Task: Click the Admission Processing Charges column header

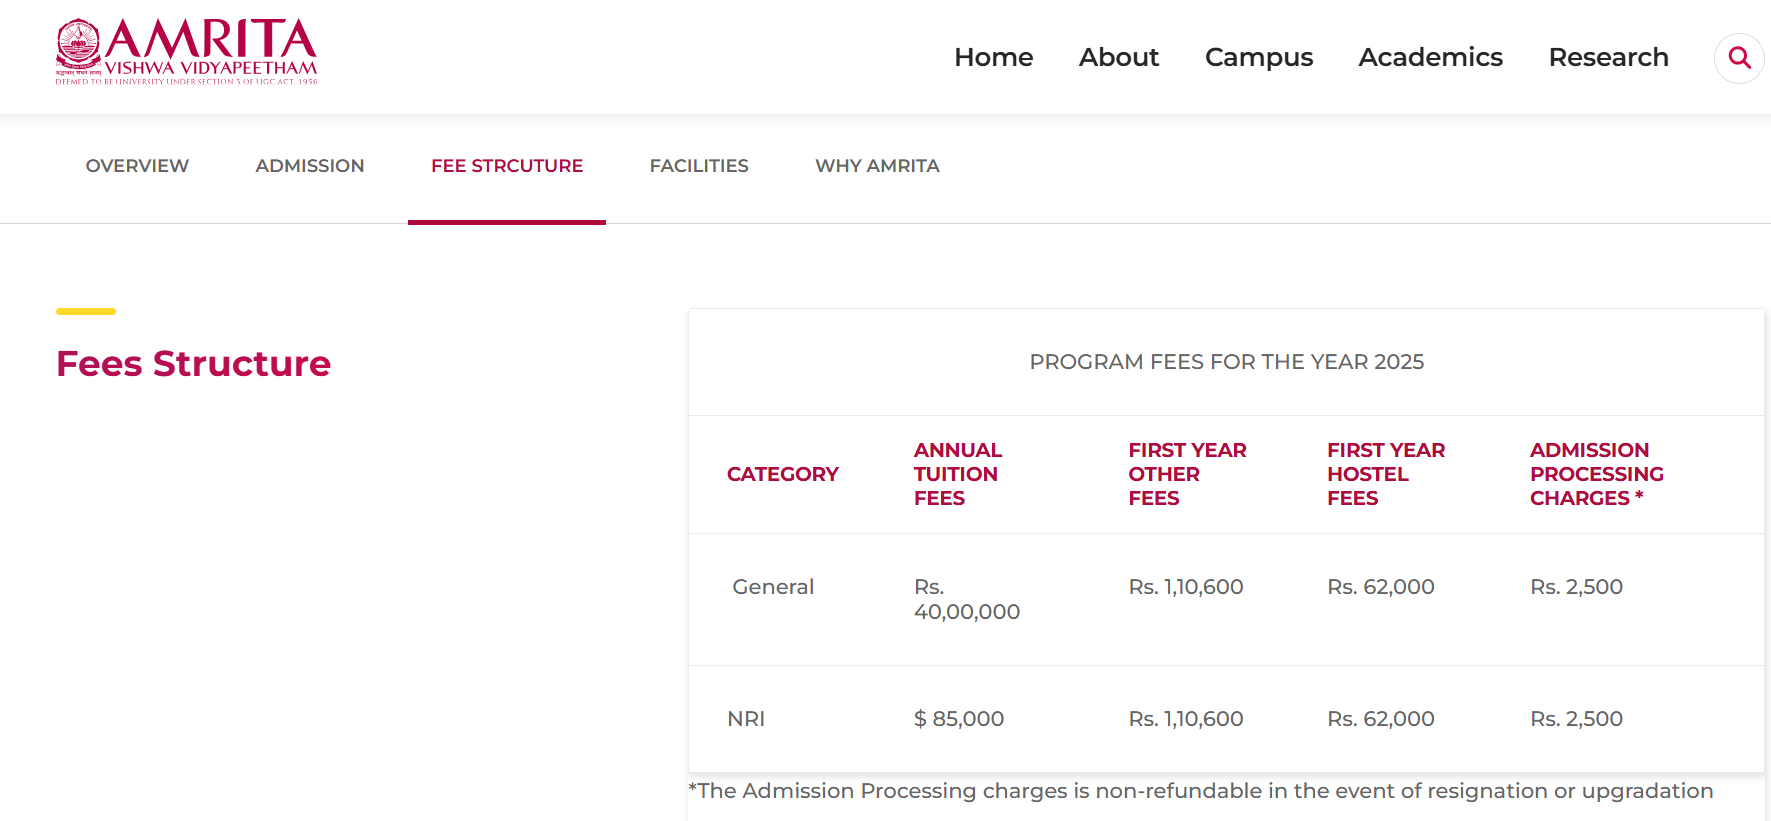Action: coord(1596,474)
